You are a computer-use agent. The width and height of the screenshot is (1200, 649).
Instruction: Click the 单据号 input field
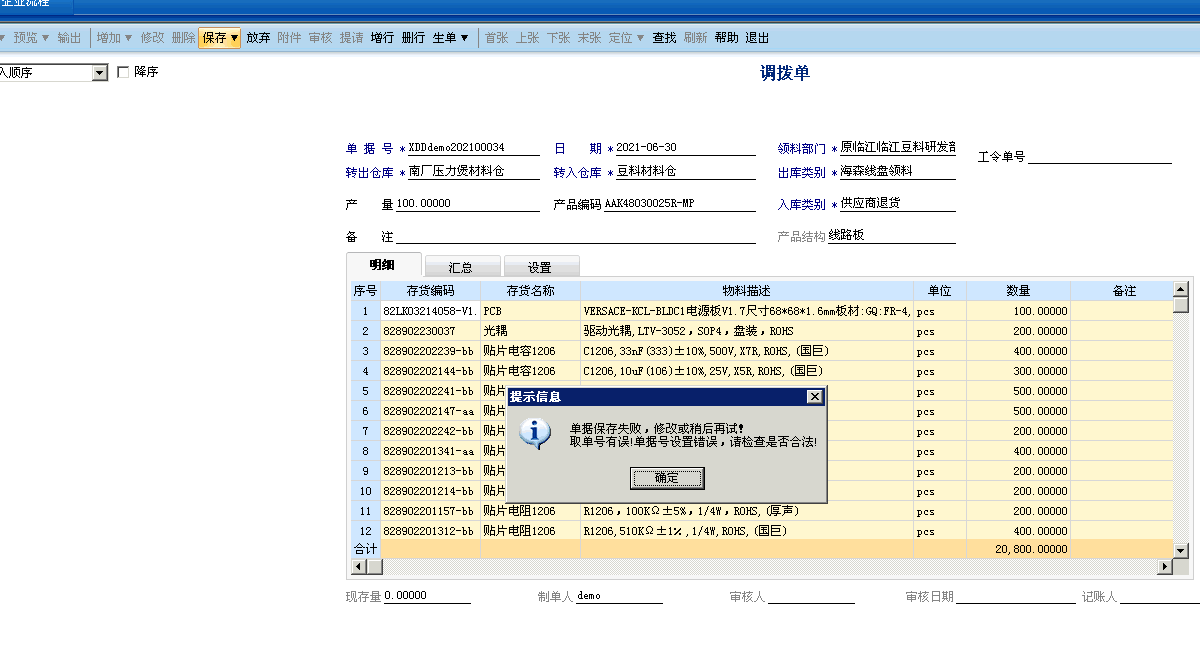click(474, 148)
